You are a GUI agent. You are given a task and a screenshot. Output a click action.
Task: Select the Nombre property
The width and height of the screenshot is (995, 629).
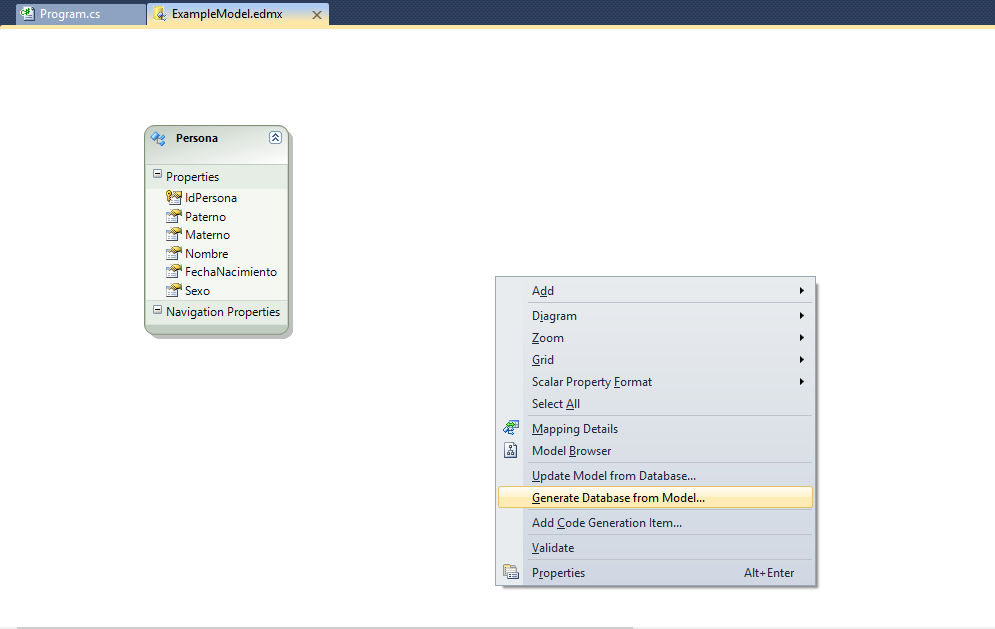[206, 254]
